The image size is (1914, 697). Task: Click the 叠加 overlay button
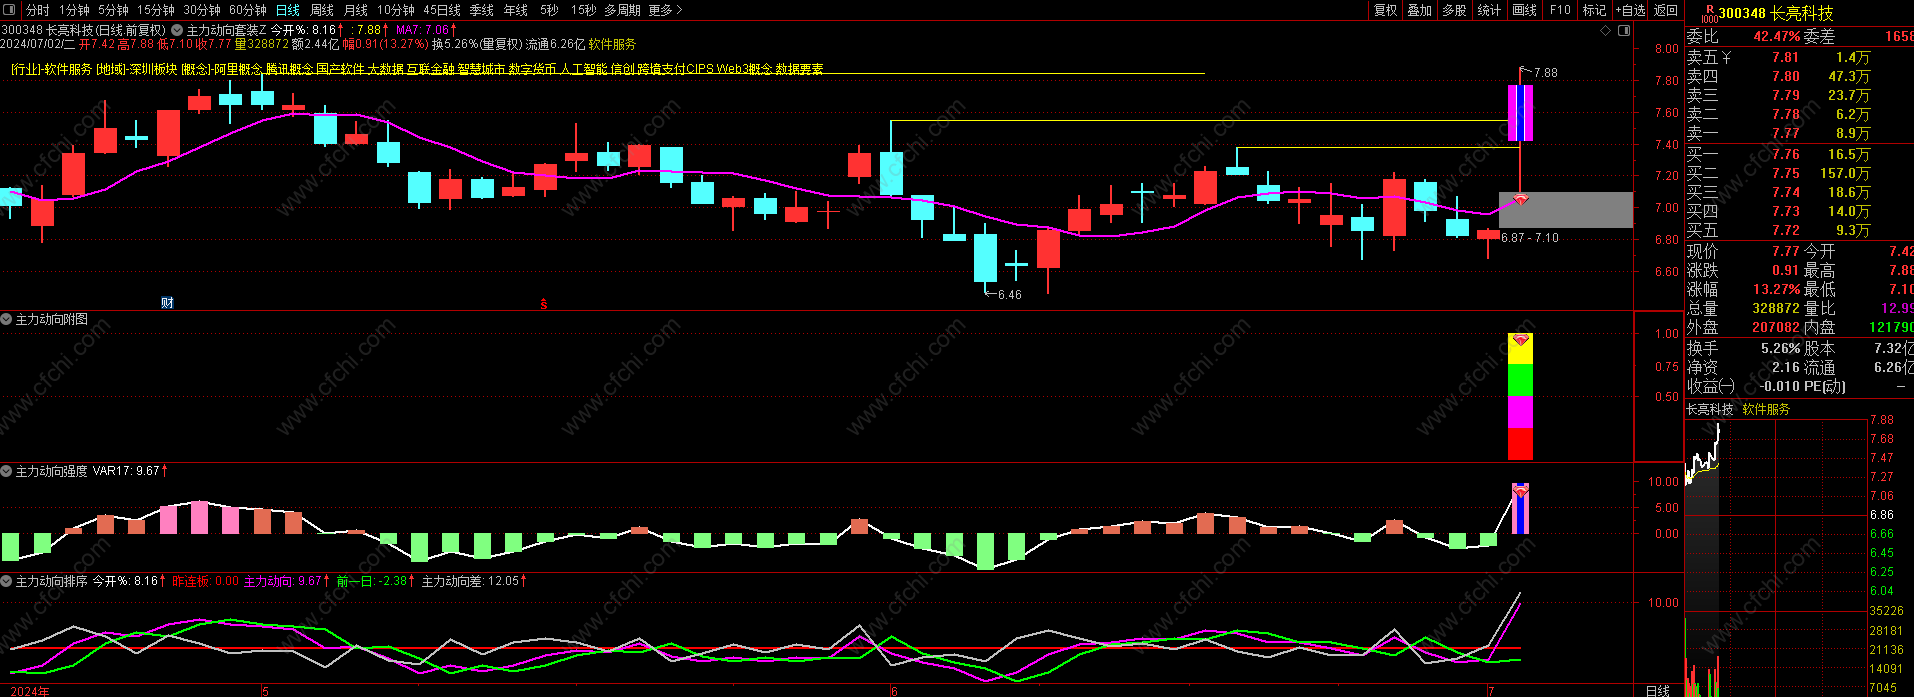pos(1420,10)
